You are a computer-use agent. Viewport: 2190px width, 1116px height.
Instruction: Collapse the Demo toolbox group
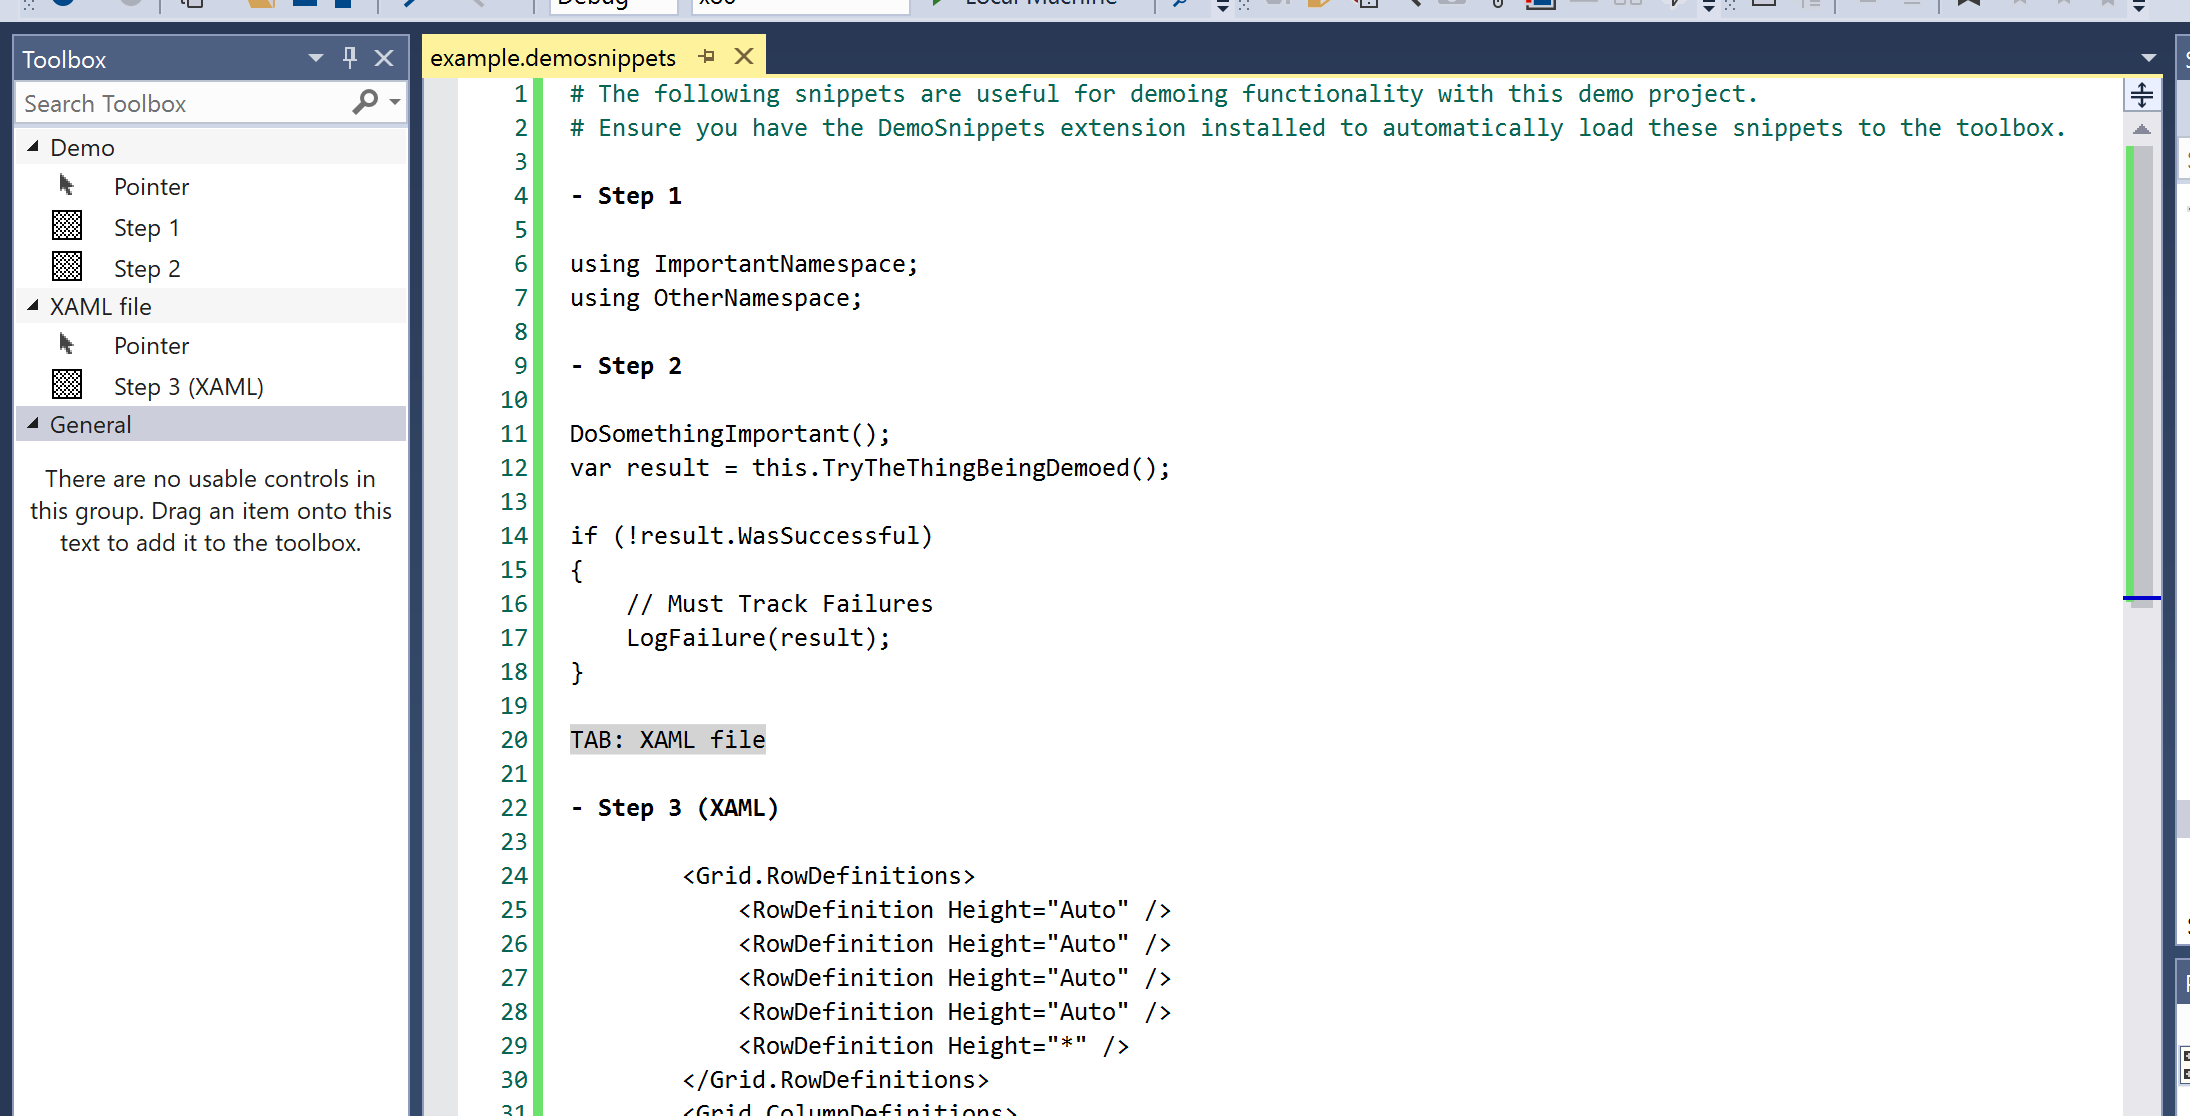(33, 147)
